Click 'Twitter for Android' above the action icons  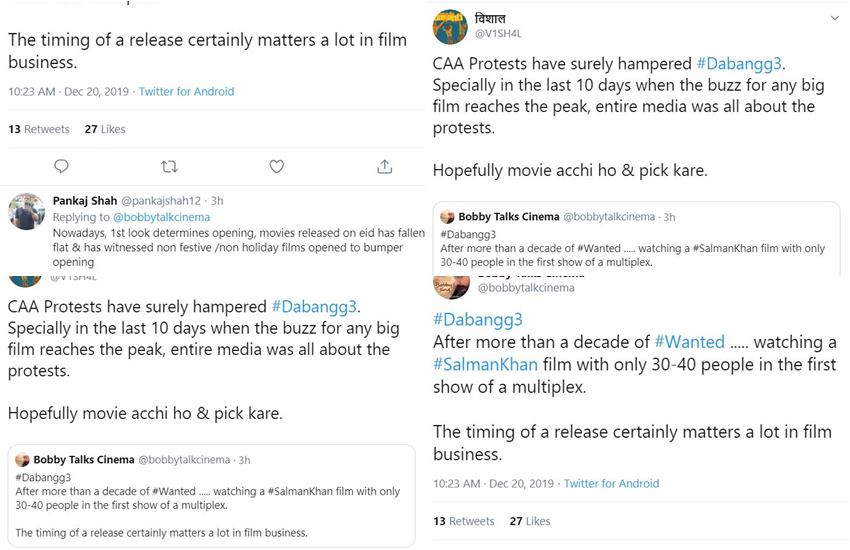(186, 91)
